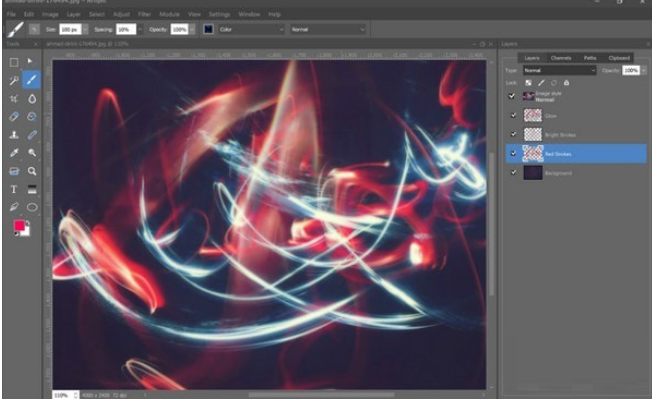Pick the eraser tool in toolbox
Screen dimensions: 652x399
[x=14, y=116]
